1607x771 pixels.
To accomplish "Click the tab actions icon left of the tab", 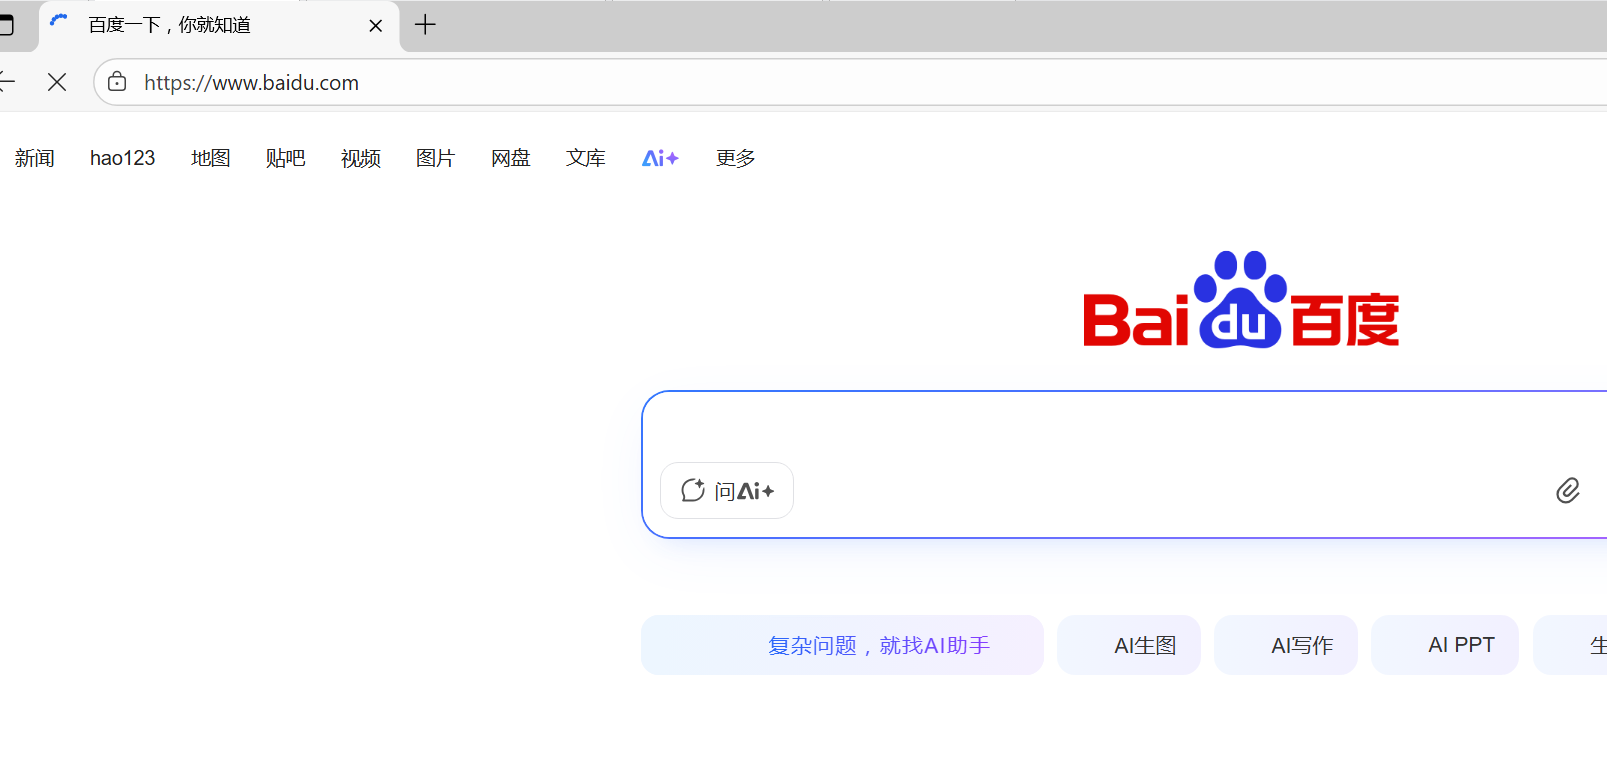I will click(x=5, y=25).
